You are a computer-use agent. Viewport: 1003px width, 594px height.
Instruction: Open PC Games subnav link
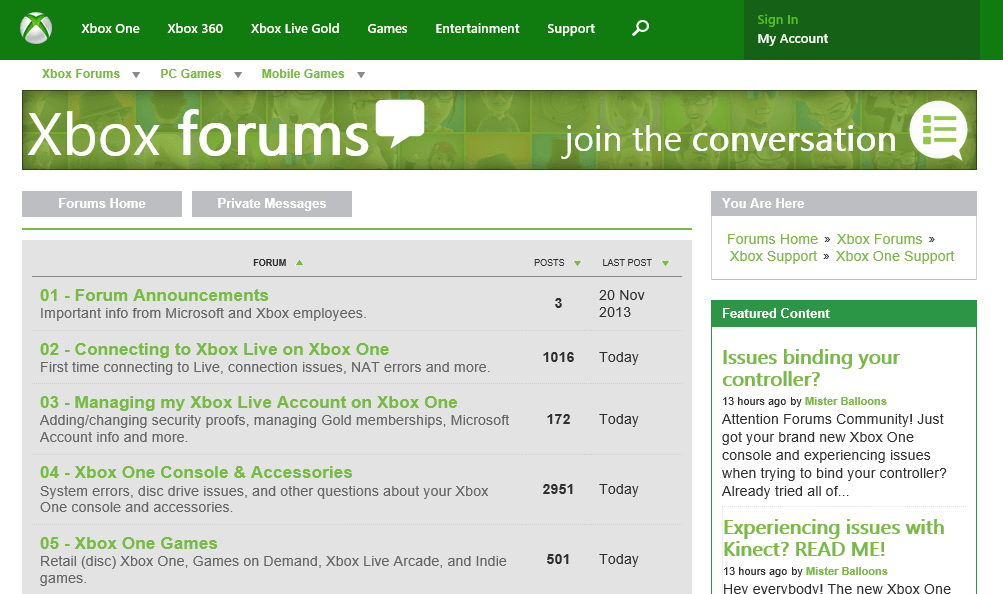[191, 74]
